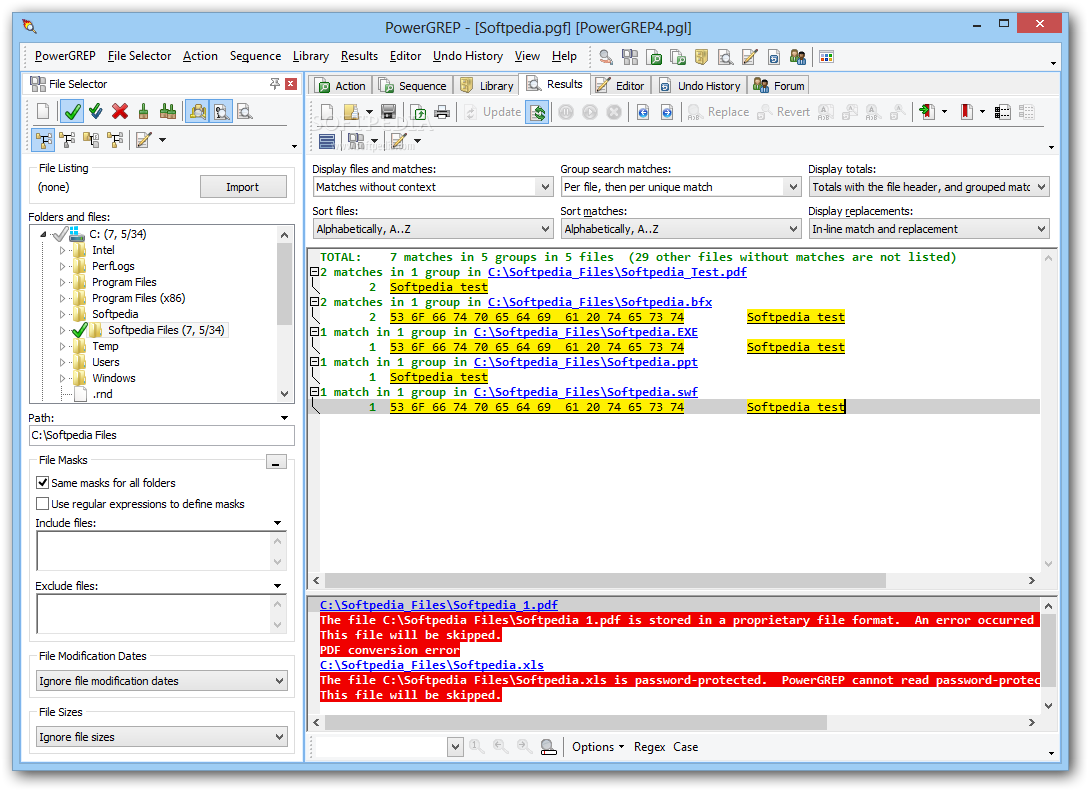Image resolution: width=1089 pixels, height=791 pixels.
Task: Switch to the Action tab
Action: click(342, 85)
